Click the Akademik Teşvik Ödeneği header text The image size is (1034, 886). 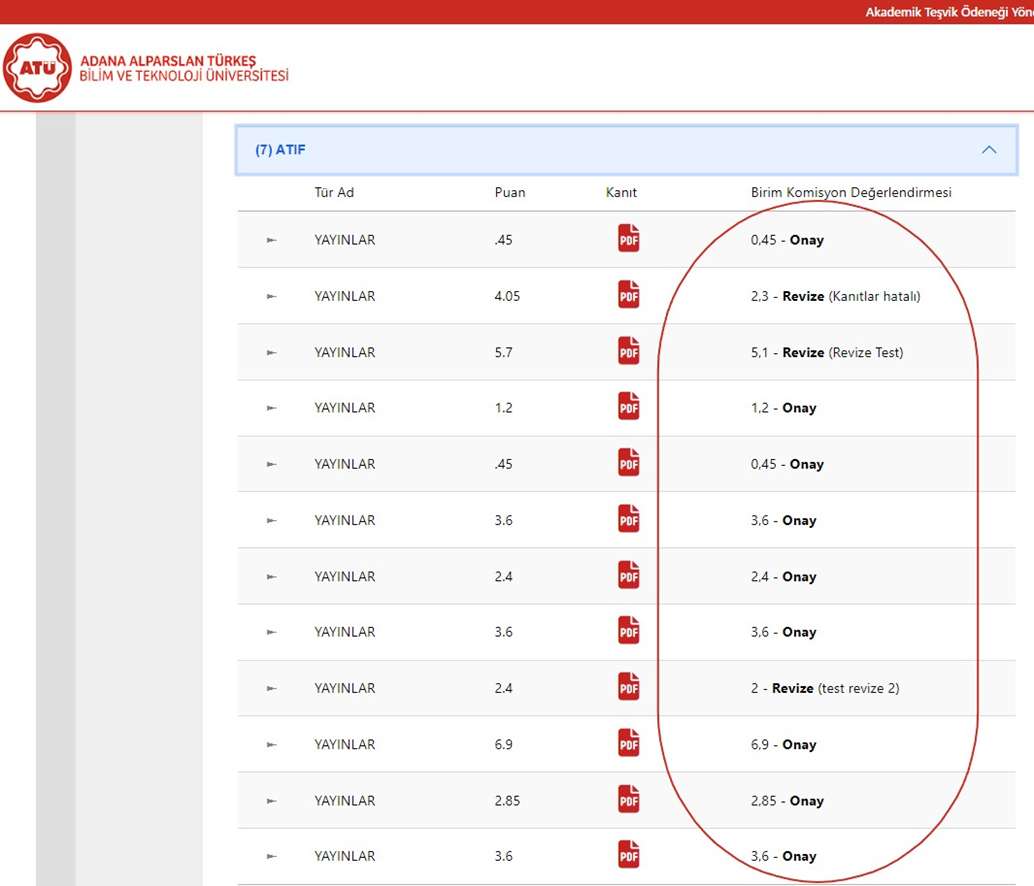point(950,12)
